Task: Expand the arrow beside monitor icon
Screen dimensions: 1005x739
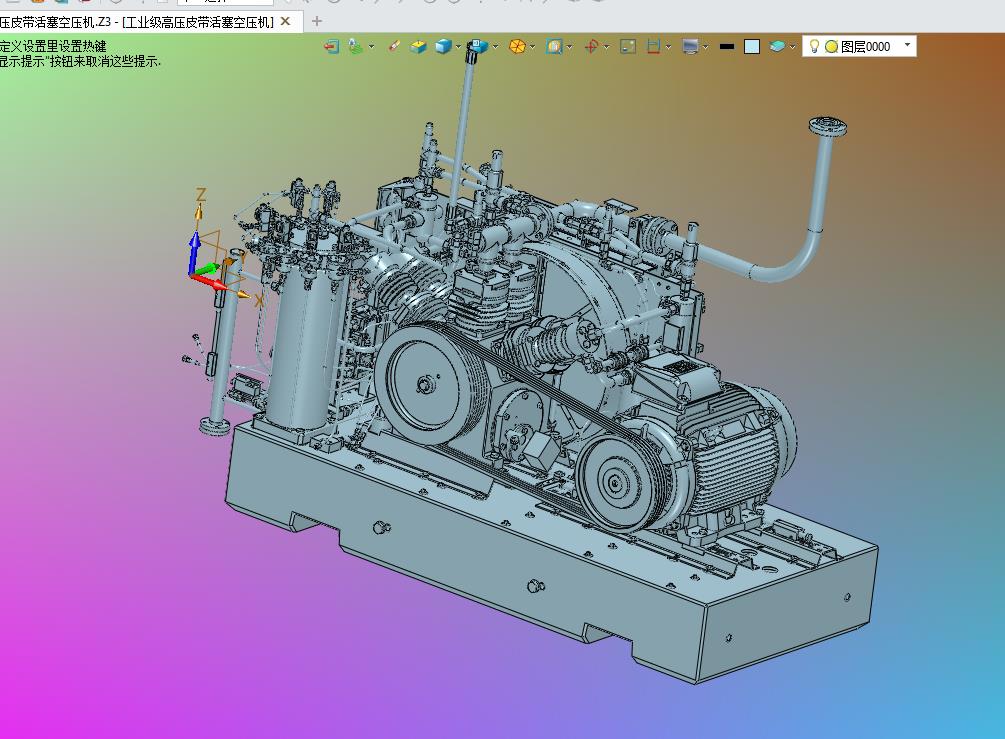Action: tap(706, 47)
